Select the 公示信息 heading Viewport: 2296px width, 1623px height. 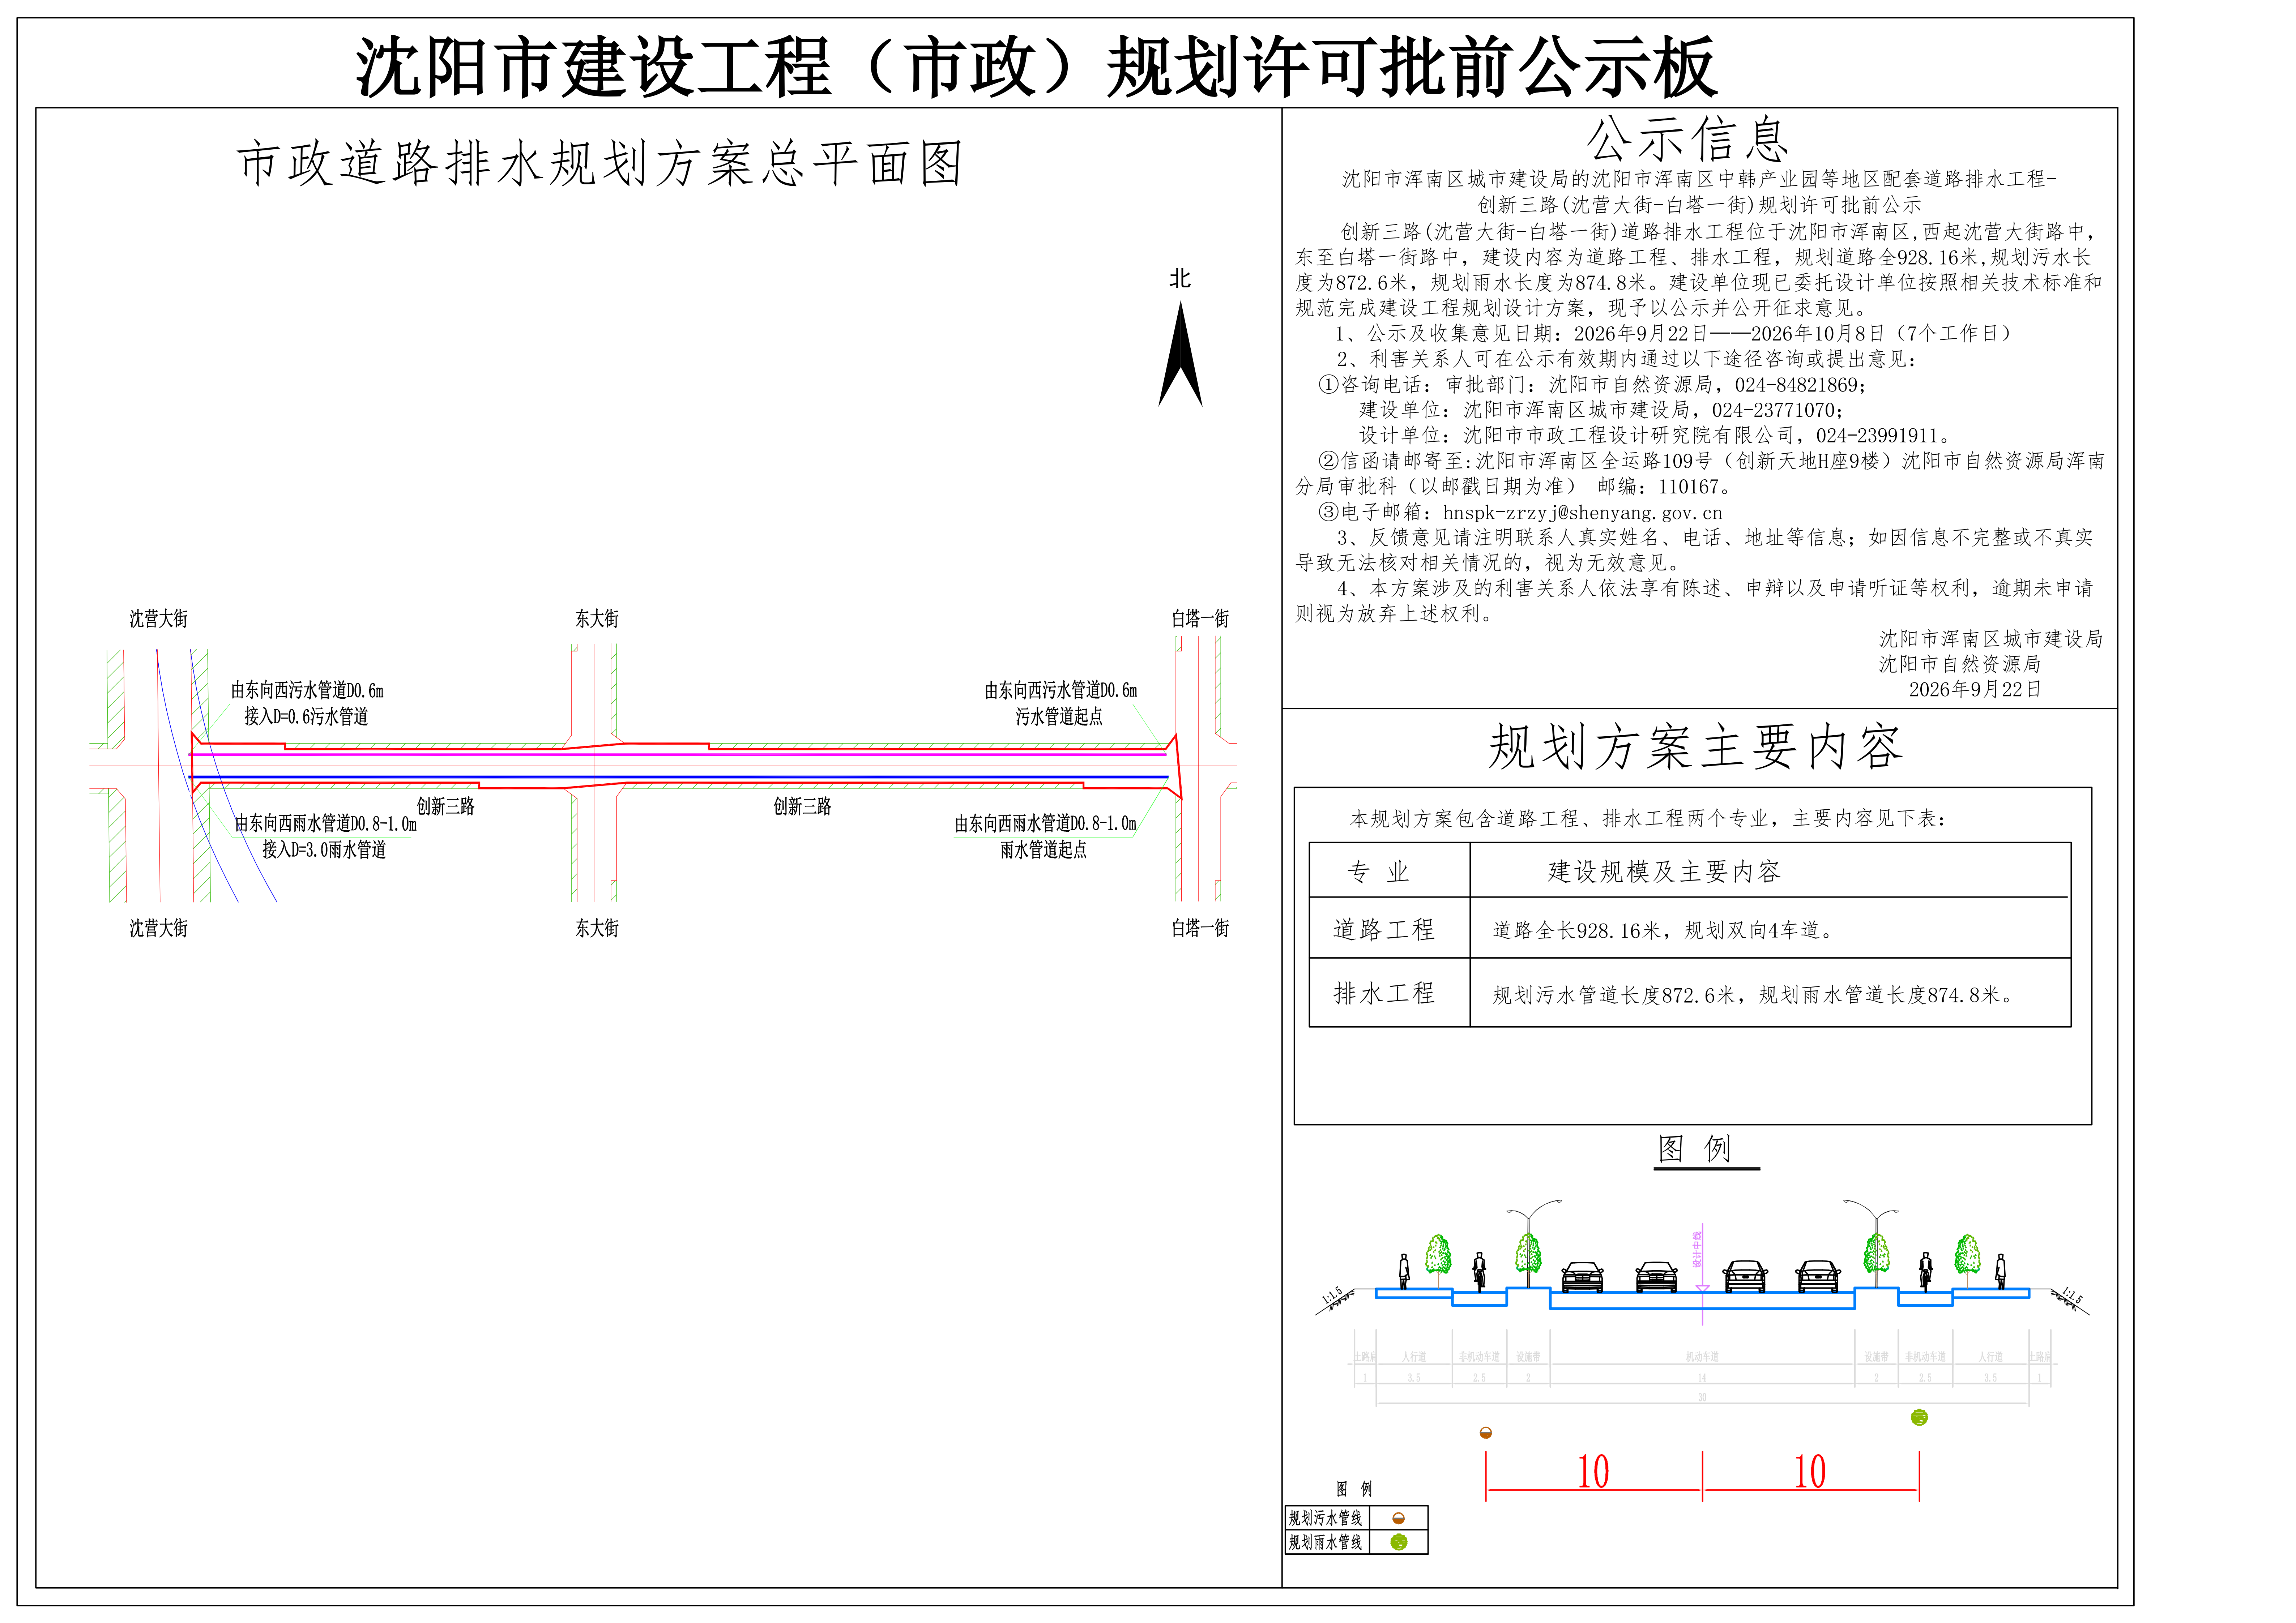[1687, 139]
